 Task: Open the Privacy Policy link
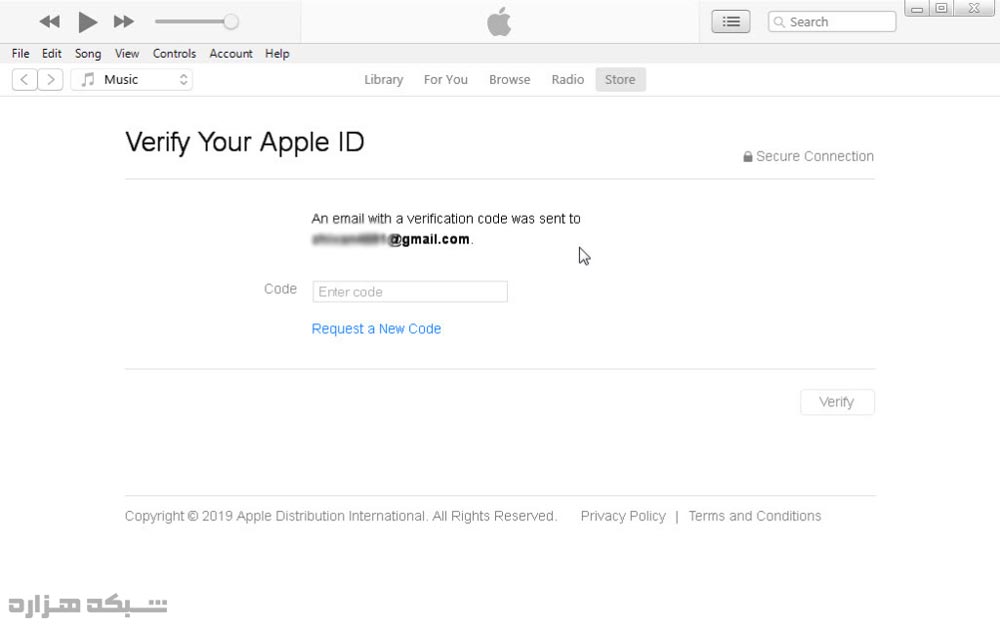point(623,516)
